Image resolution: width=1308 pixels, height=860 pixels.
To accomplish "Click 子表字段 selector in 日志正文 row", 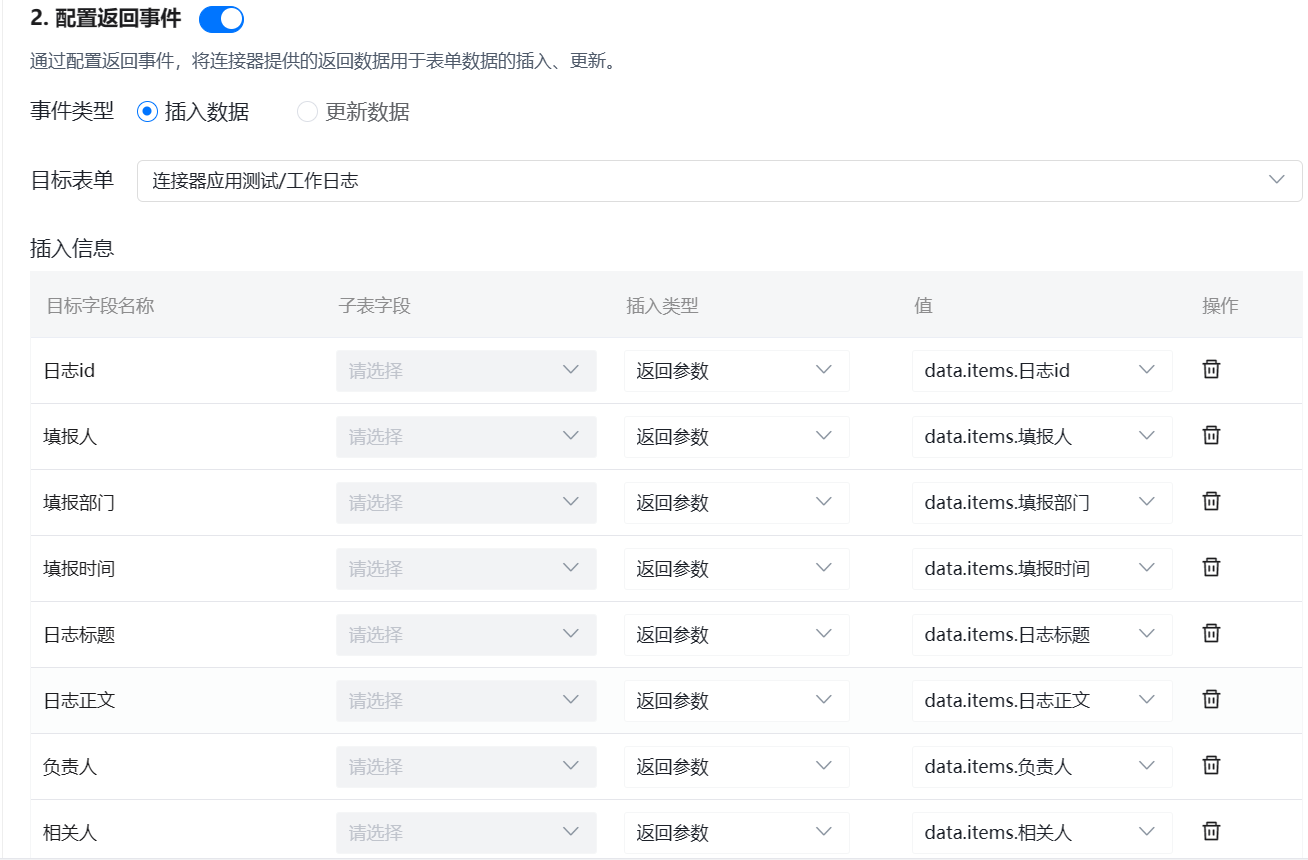I will click(x=466, y=701).
